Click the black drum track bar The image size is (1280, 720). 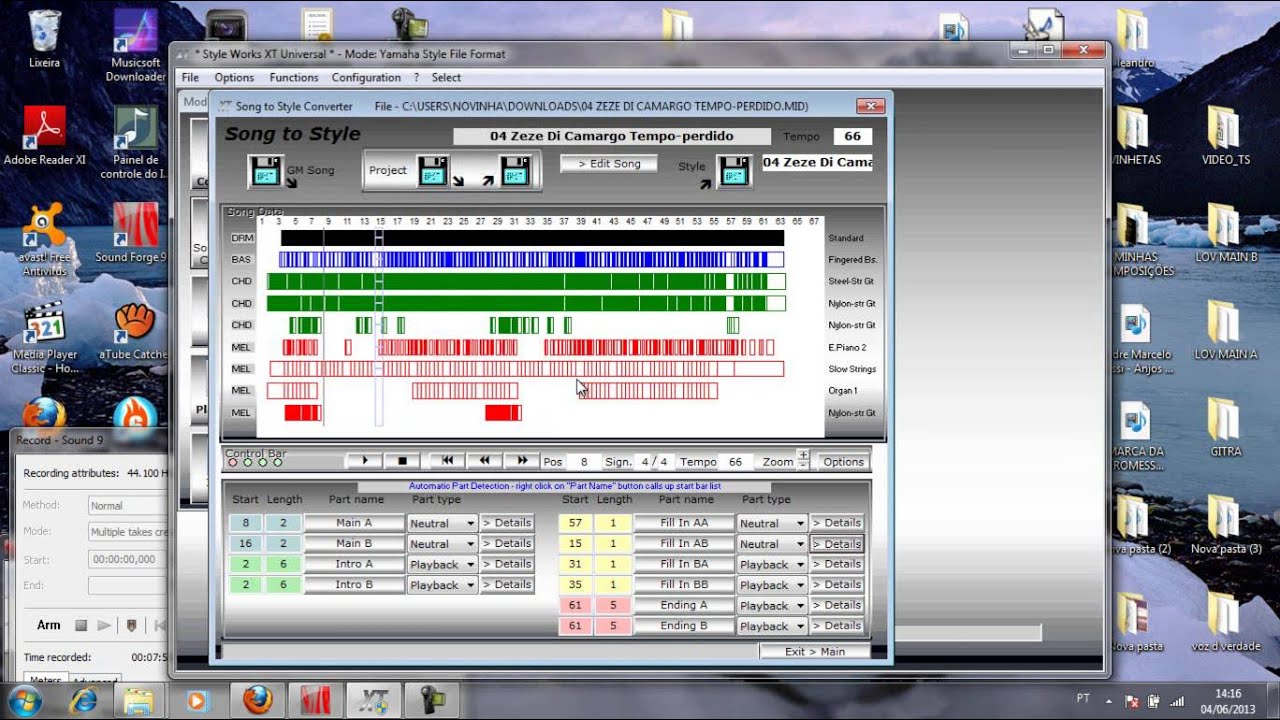[x=532, y=238]
